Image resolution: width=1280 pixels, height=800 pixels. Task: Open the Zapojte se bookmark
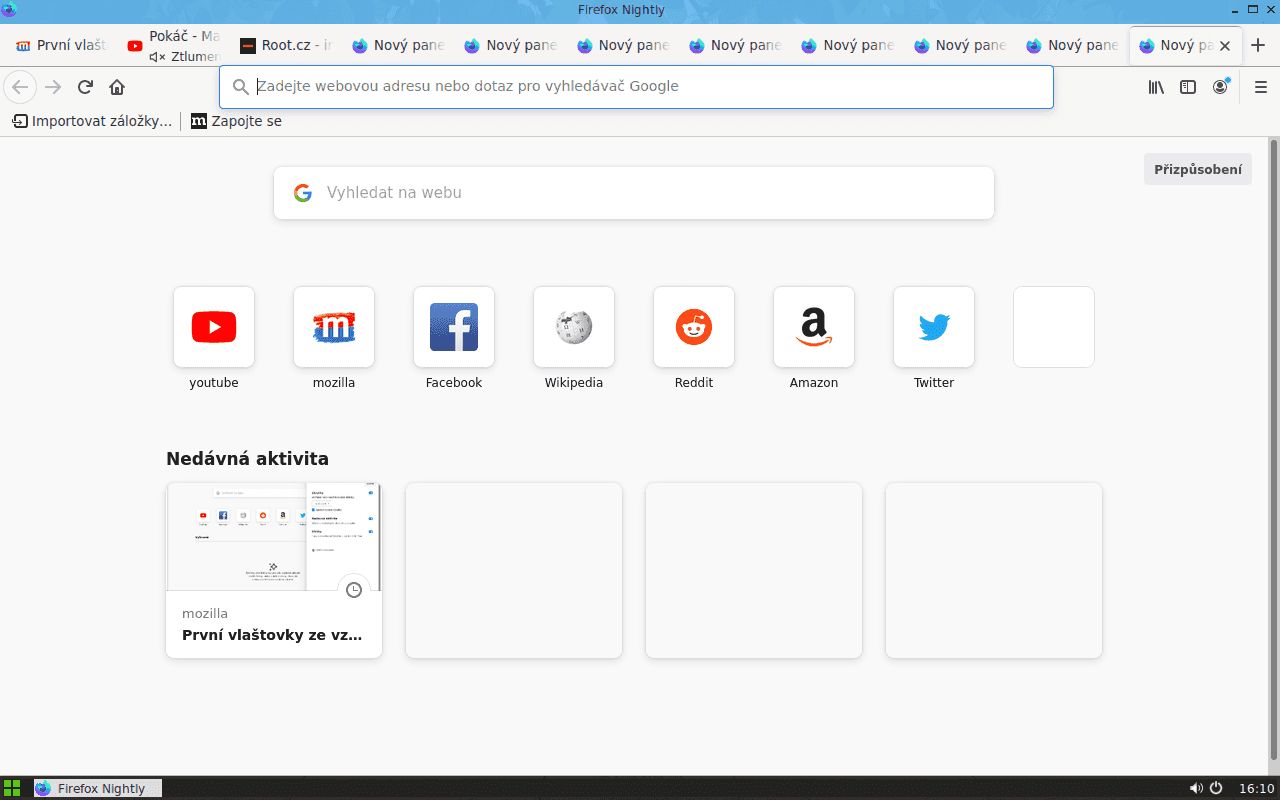[236, 121]
